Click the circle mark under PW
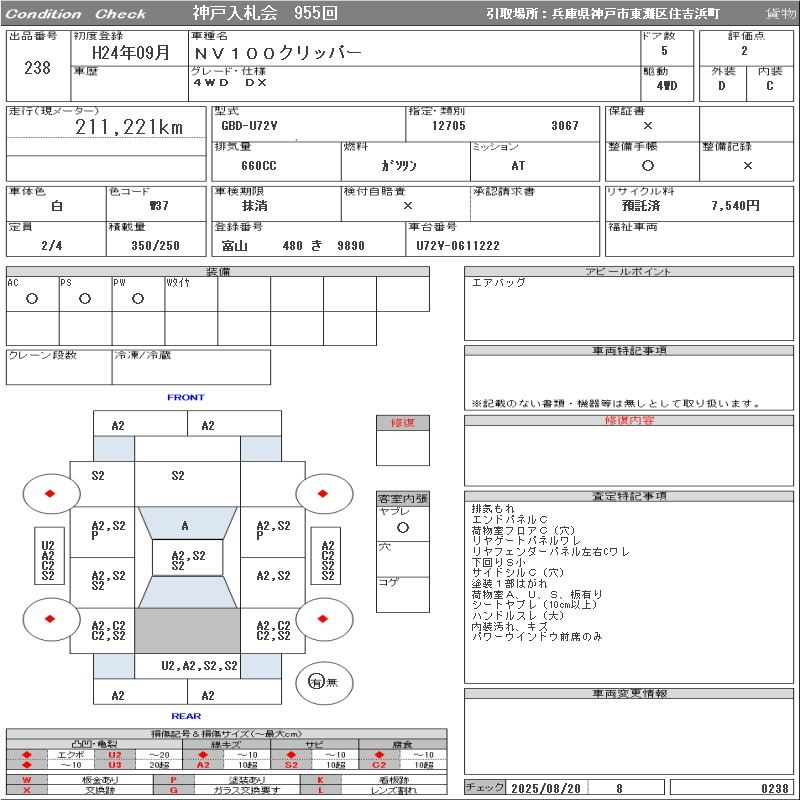The width and height of the screenshot is (800, 800). 138,299
